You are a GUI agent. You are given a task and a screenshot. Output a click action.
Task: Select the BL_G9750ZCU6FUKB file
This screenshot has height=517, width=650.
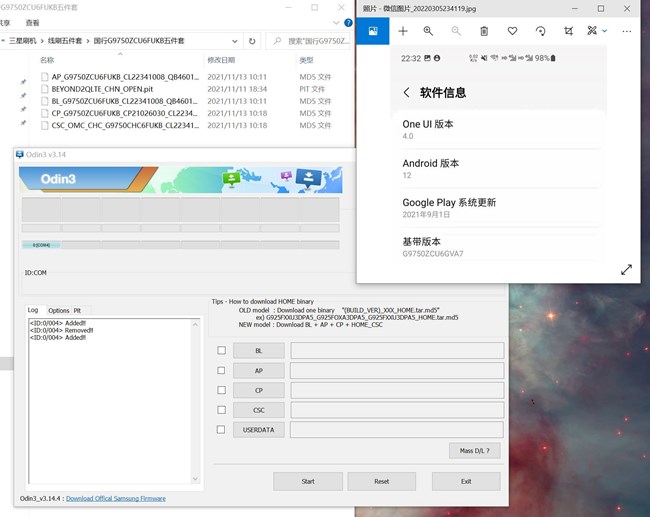pyautogui.click(x=124, y=101)
